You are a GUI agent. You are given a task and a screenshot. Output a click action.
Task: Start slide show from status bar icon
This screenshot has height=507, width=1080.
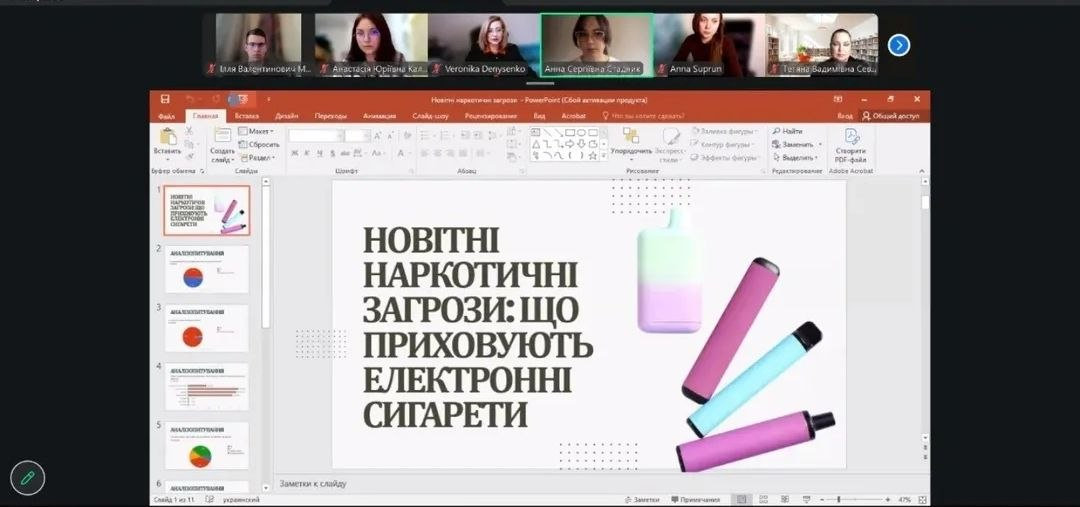tap(807, 499)
